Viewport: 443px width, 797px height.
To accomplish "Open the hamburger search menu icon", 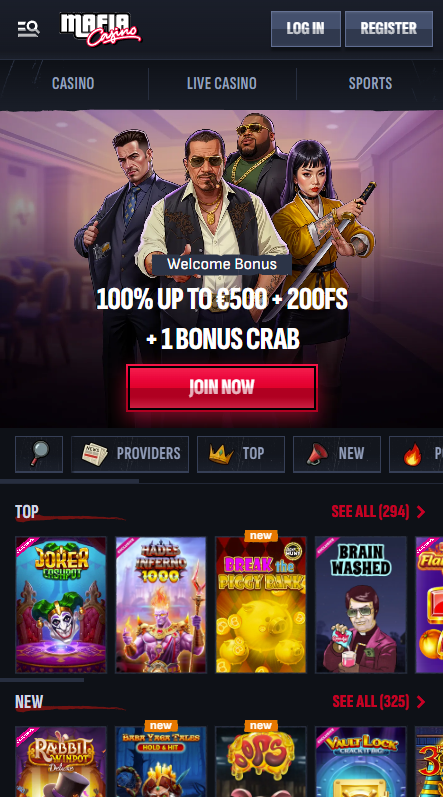I will pos(28,29).
